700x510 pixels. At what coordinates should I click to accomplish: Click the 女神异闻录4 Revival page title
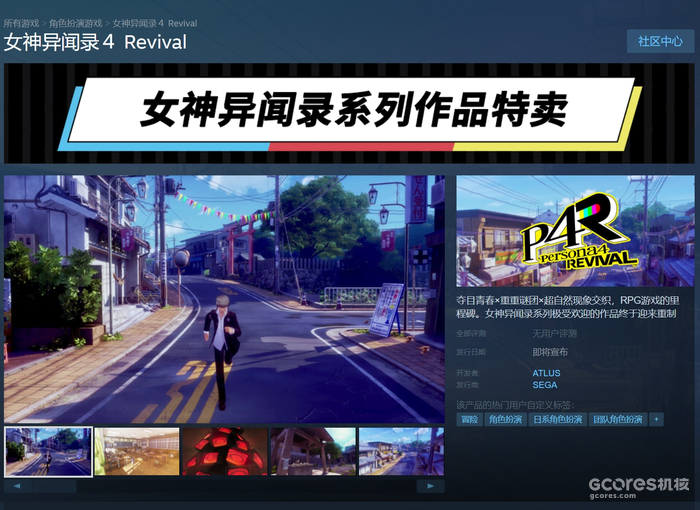pyautogui.click(x=95, y=42)
